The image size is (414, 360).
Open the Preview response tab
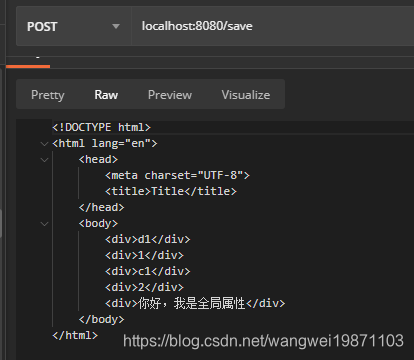coord(170,95)
